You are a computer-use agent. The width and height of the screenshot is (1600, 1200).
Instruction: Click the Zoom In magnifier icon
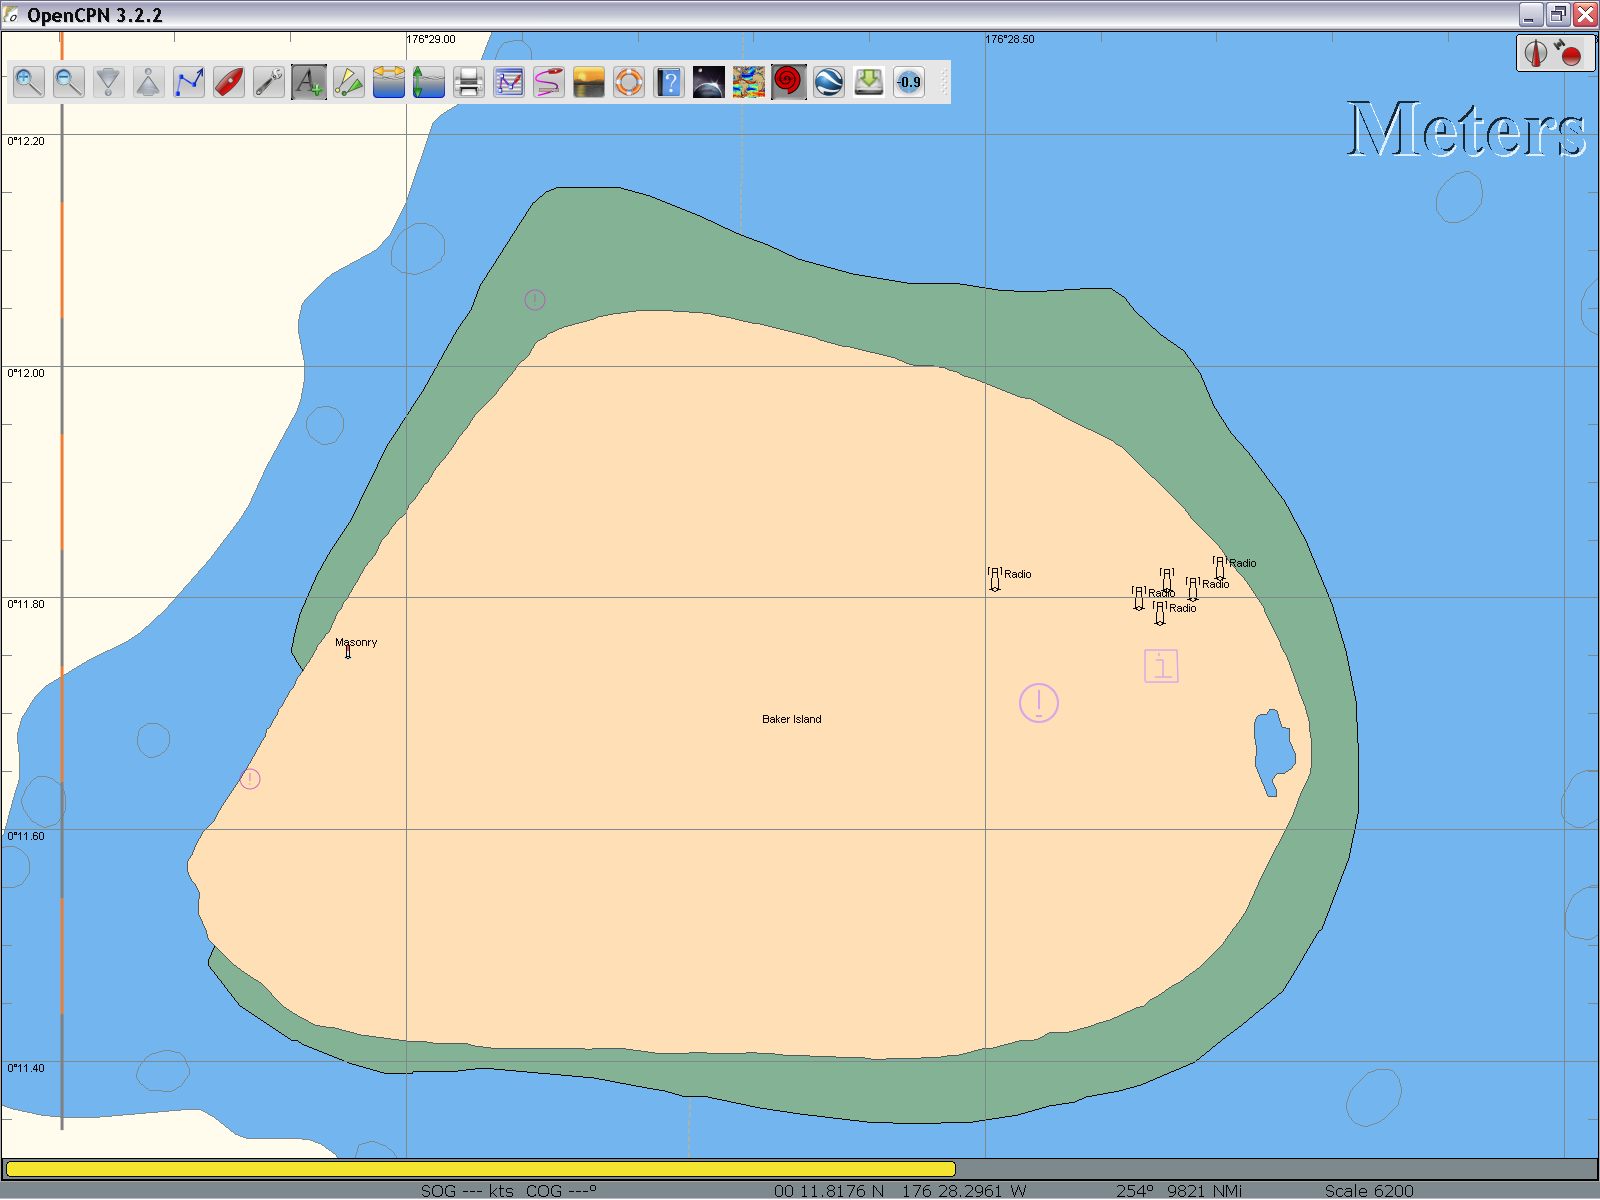tap(29, 82)
